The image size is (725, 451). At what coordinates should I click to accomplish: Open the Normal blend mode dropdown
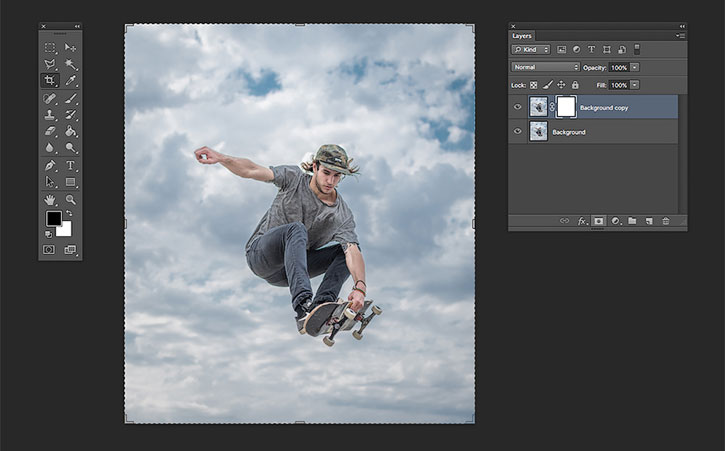[x=545, y=67]
